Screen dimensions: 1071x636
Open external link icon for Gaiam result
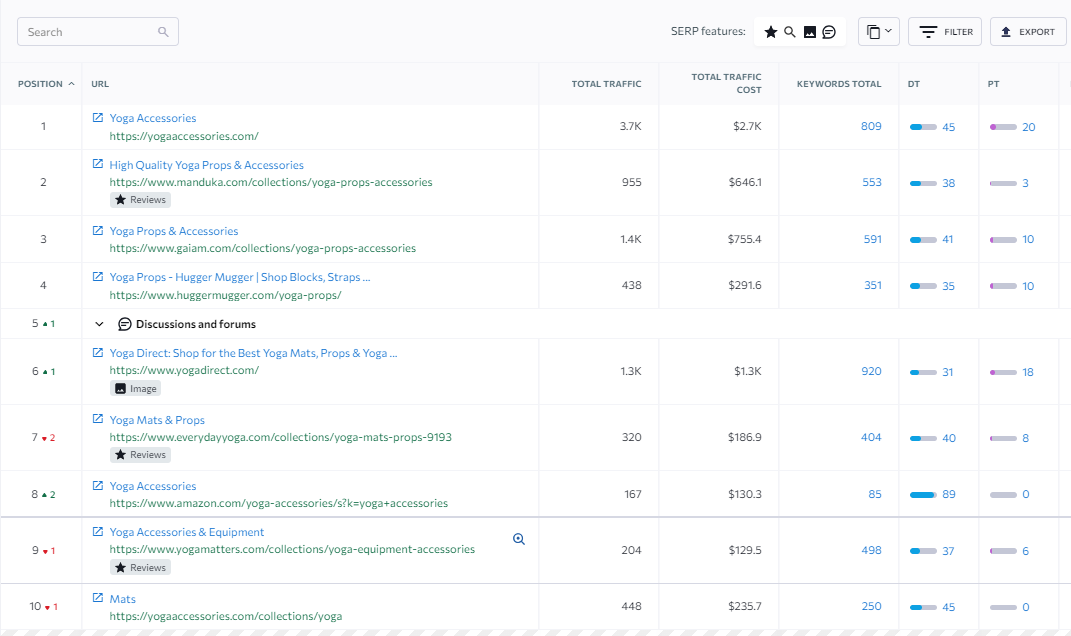click(x=98, y=230)
